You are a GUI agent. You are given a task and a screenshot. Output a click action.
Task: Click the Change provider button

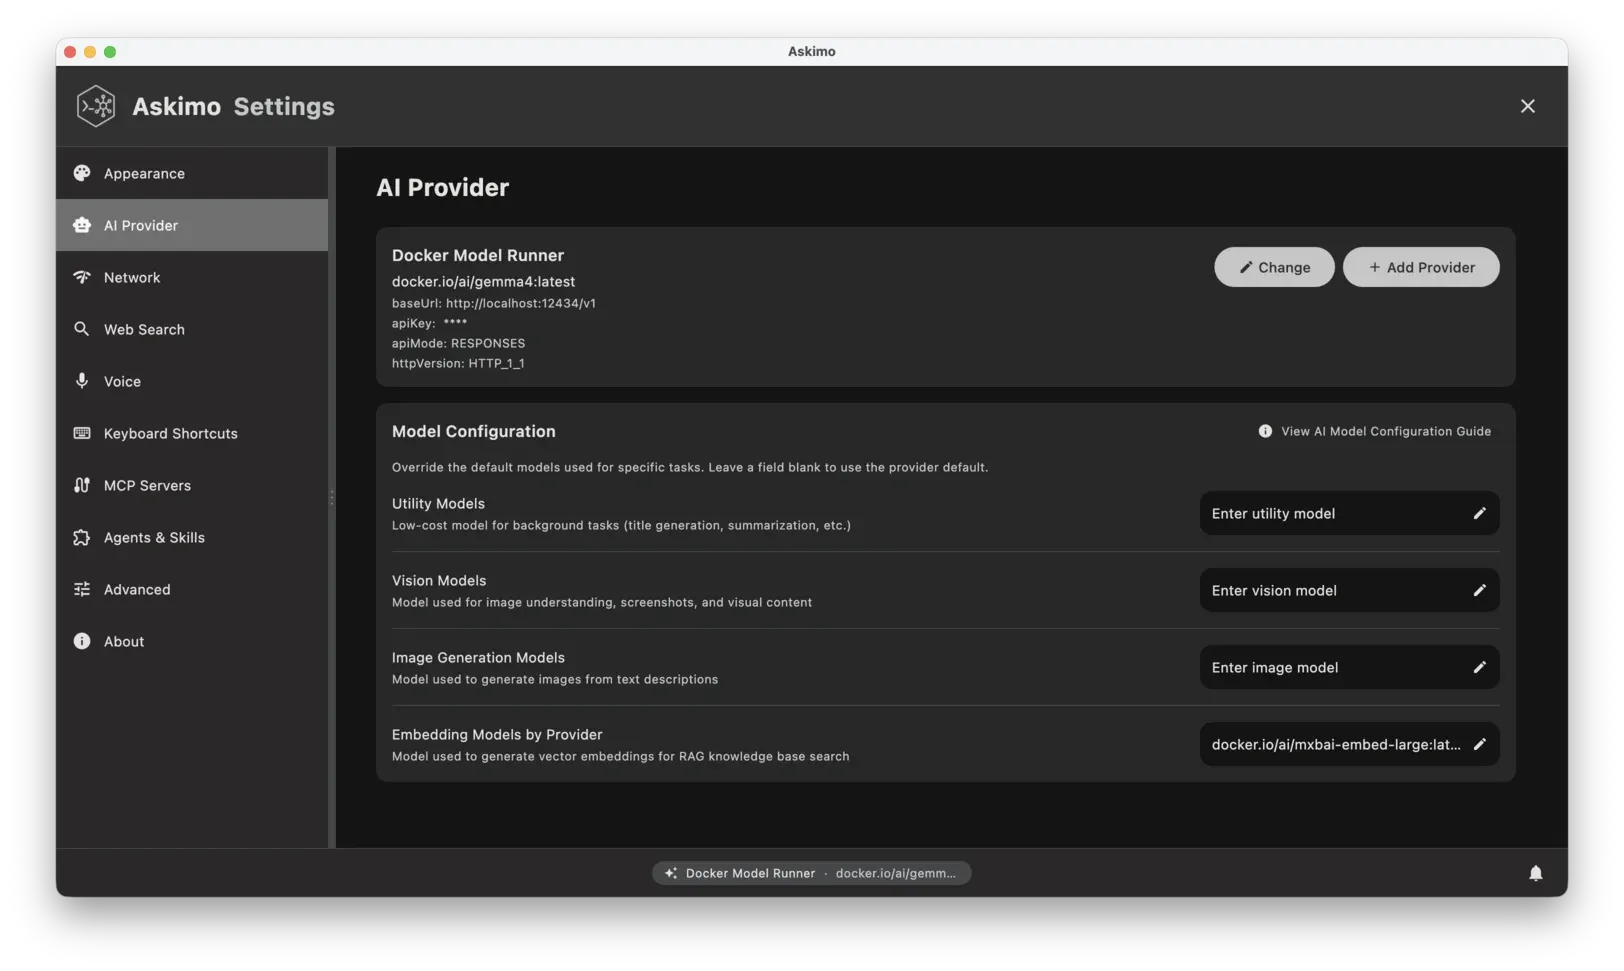tap(1274, 267)
